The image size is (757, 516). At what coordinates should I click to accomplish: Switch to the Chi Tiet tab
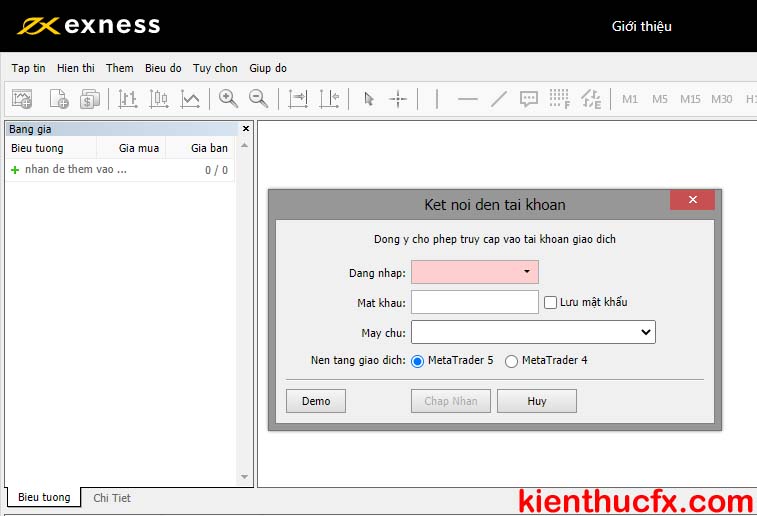[112, 498]
